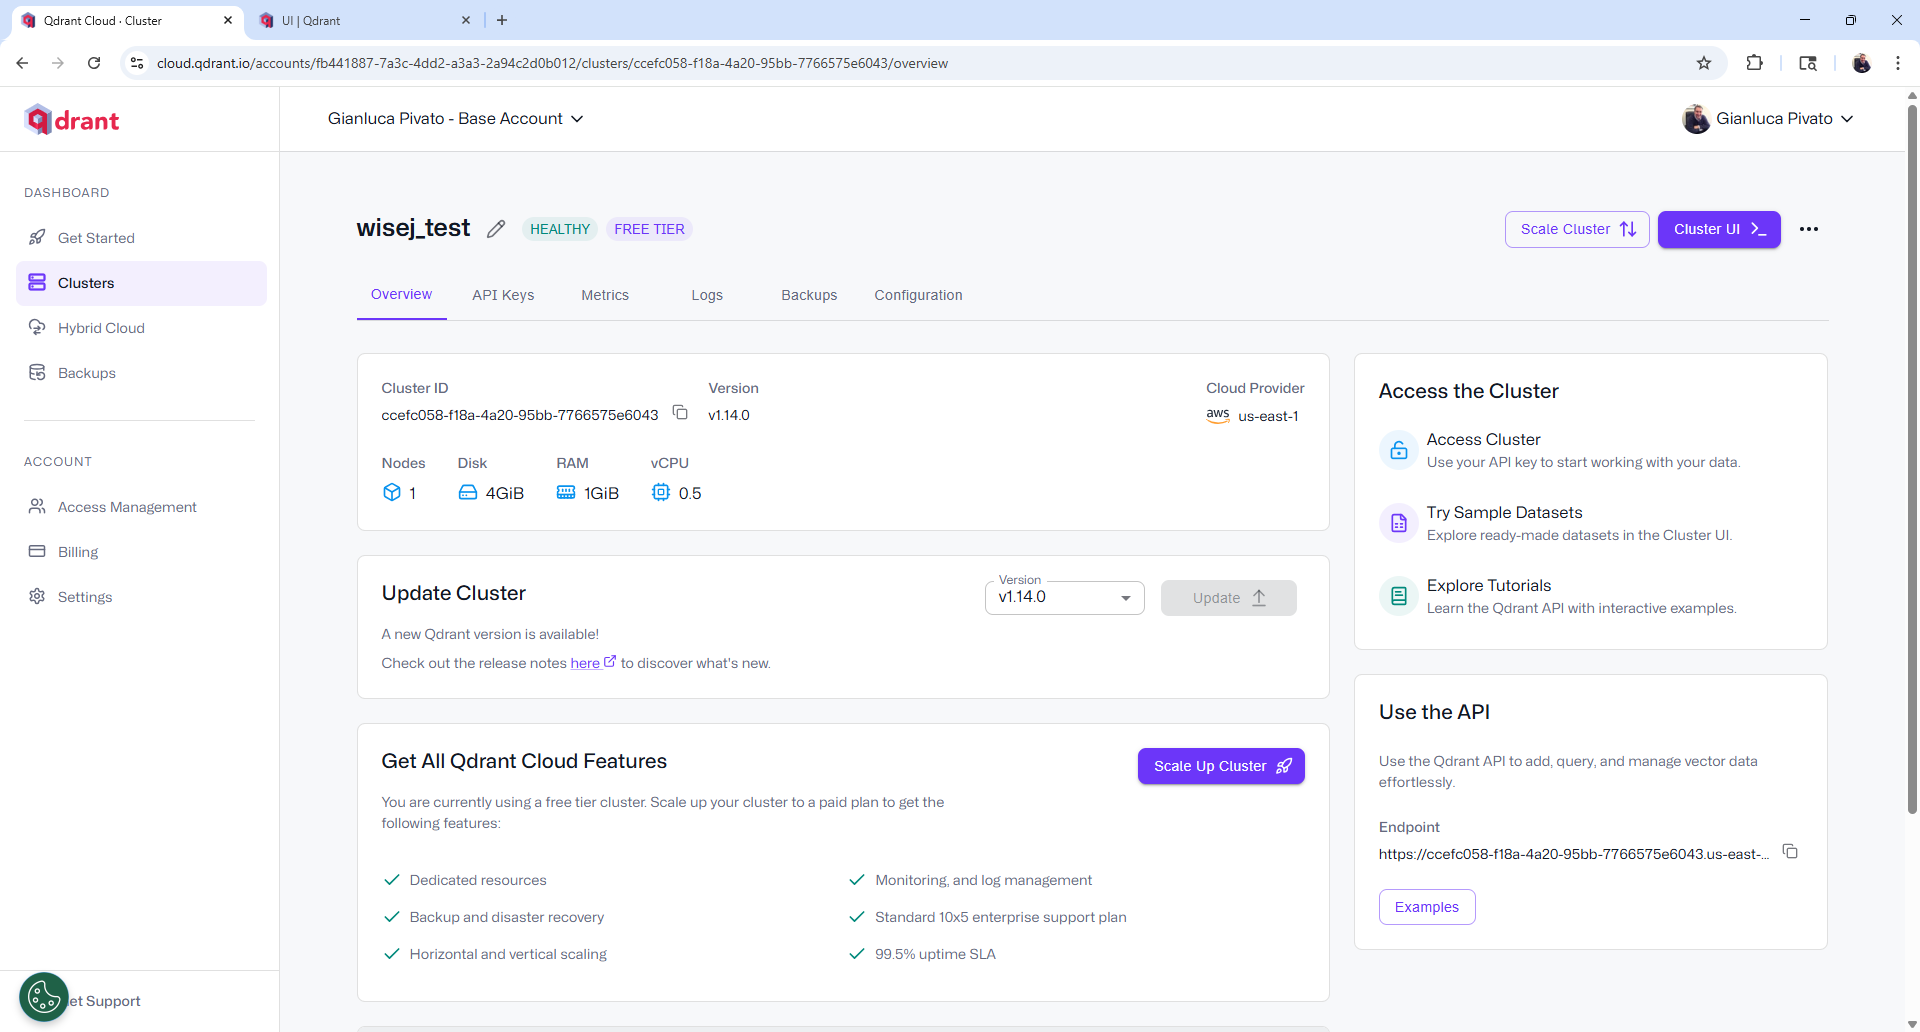Open Explore Tutorials link
Viewport: 1920px width, 1032px height.
tap(1489, 586)
